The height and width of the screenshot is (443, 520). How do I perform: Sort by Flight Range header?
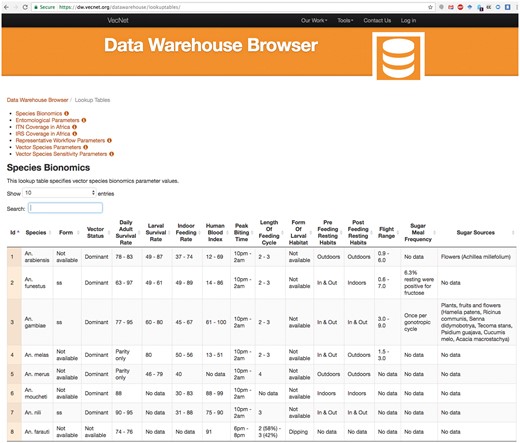coord(388,232)
